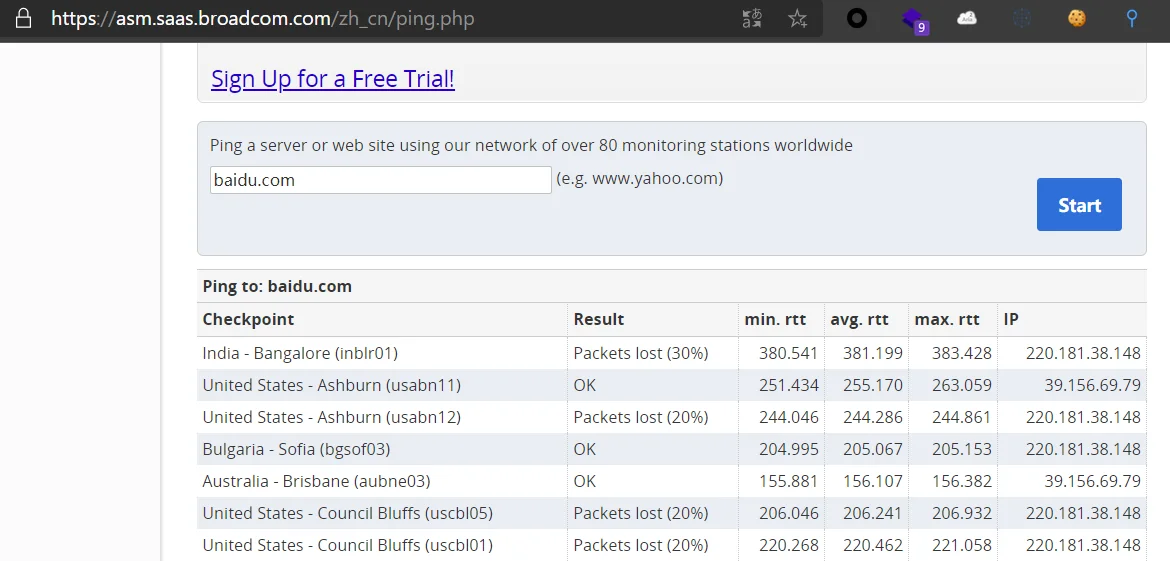
Task: Click avg rtt value 220.462
Action: coord(873,546)
